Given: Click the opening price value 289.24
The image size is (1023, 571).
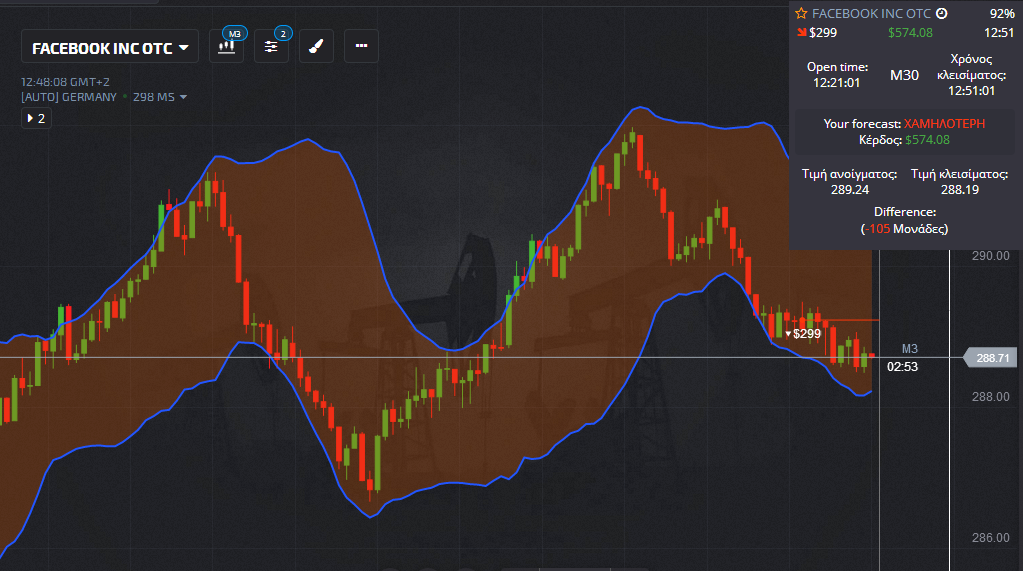Looking at the screenshot, I should click(849, 190).
